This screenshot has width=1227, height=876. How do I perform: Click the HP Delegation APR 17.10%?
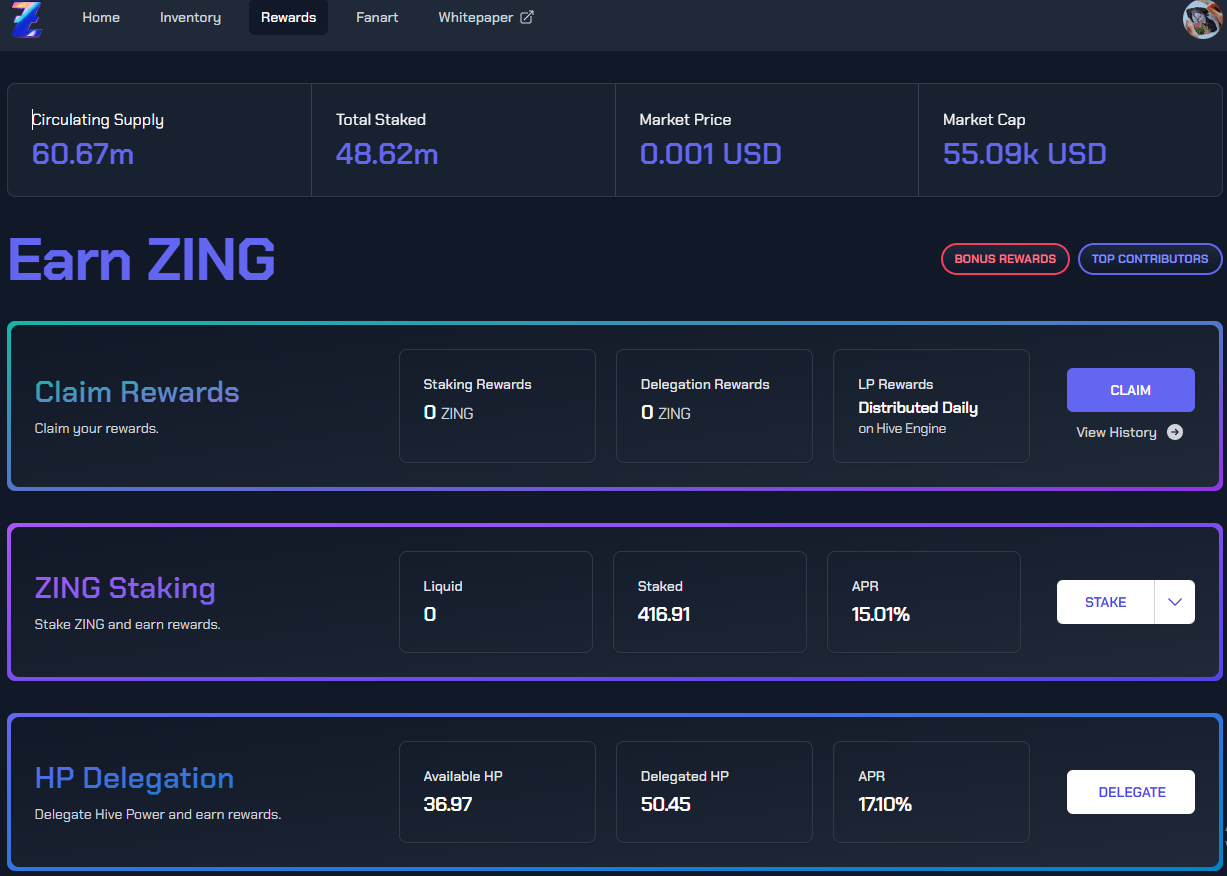tap(885, 804)
